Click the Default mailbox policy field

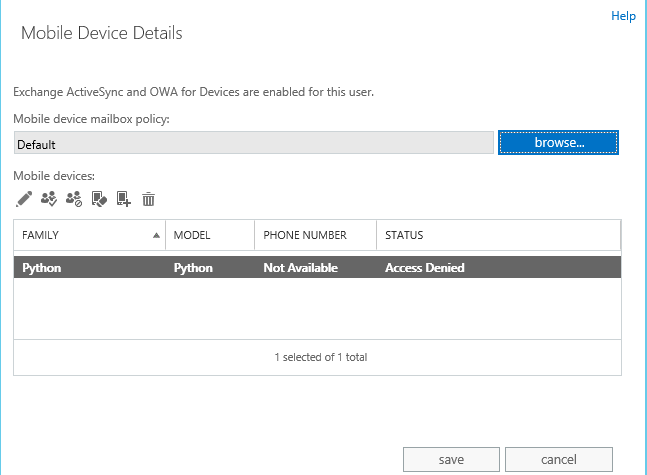click(254, 144)
